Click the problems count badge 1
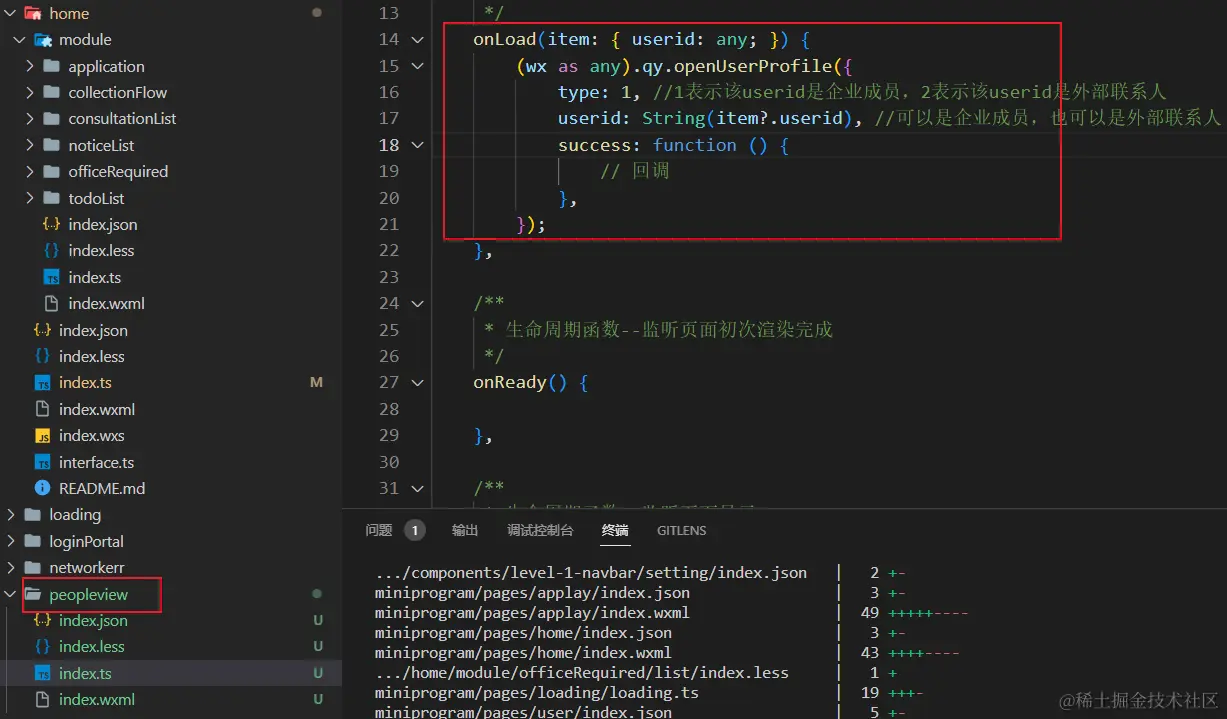This screenshot has height=719, width=1227. pos(414,531)
